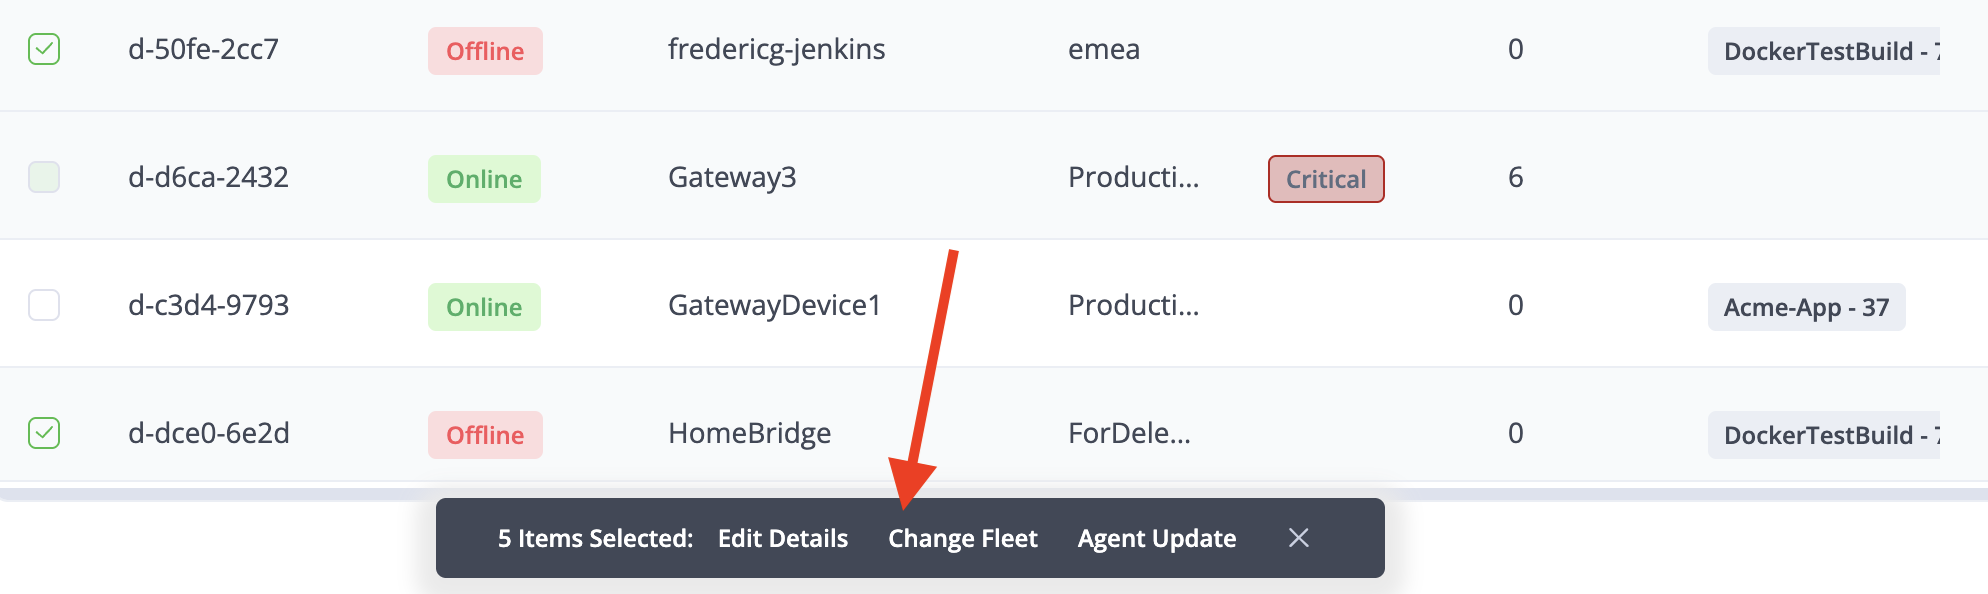
Task: Uncheck the d-50fe-2cc7 device checkbox
Action: click(44, 49)
